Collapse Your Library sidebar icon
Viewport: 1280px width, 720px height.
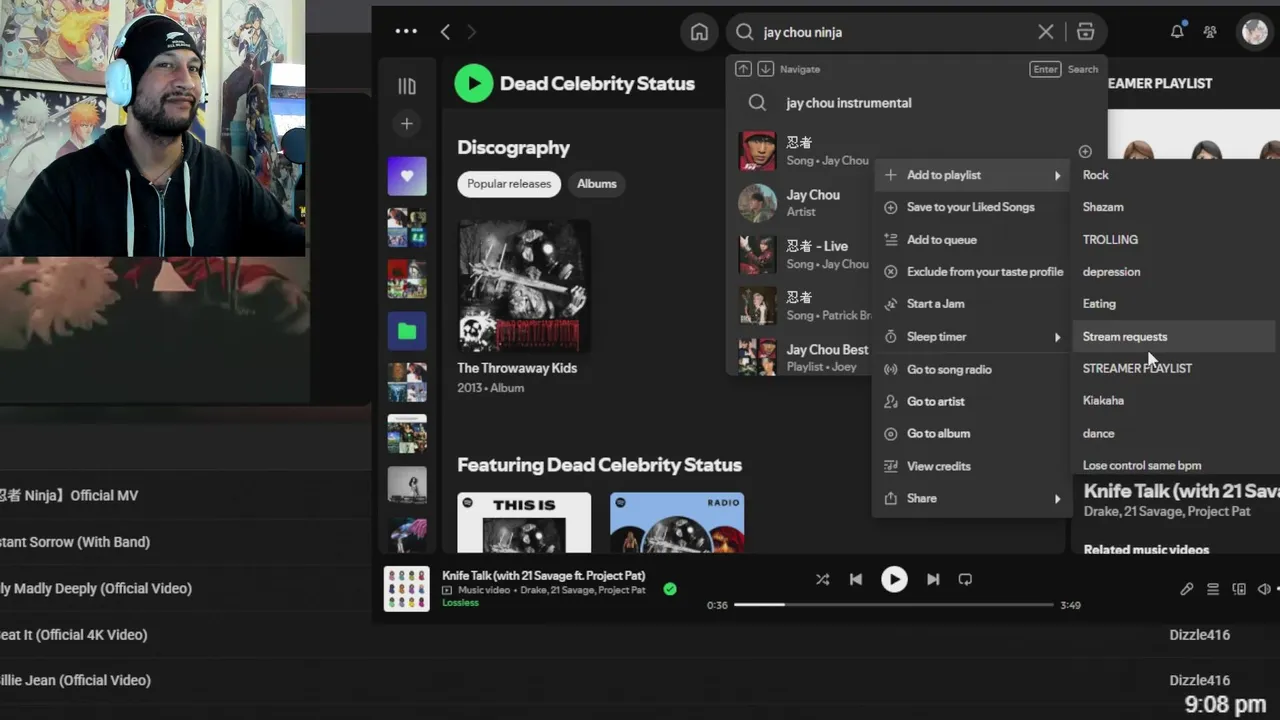coord(407,87)
